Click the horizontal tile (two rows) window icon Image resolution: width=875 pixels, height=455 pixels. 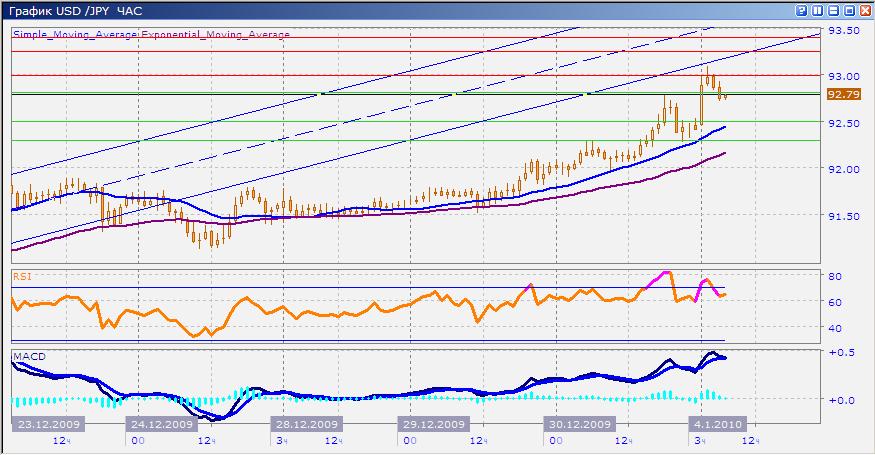(834, 11)
